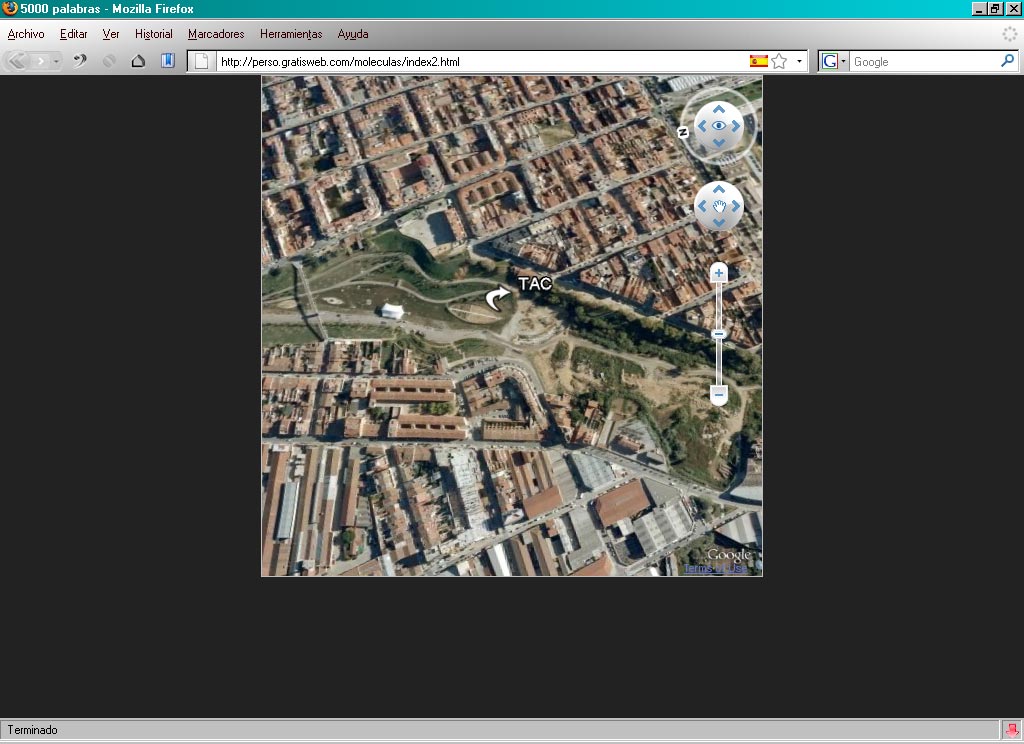This screenshot has width=1024, height=744.
Task: Reload the page using the toolbar
Action: 80,61
